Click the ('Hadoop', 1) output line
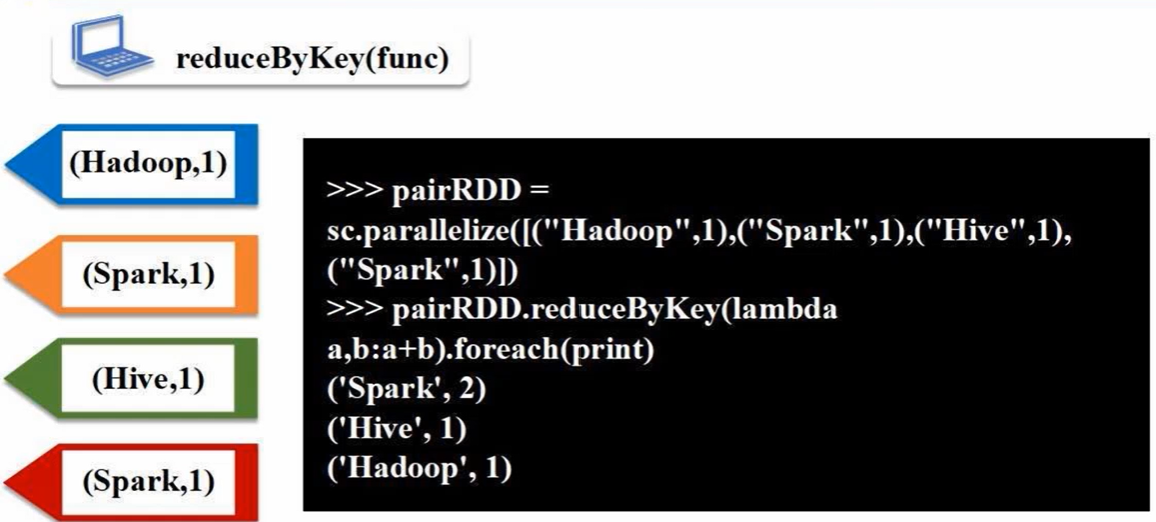Image resolution: width=1156 pixels, height=522 pixels. pos(418,468)
